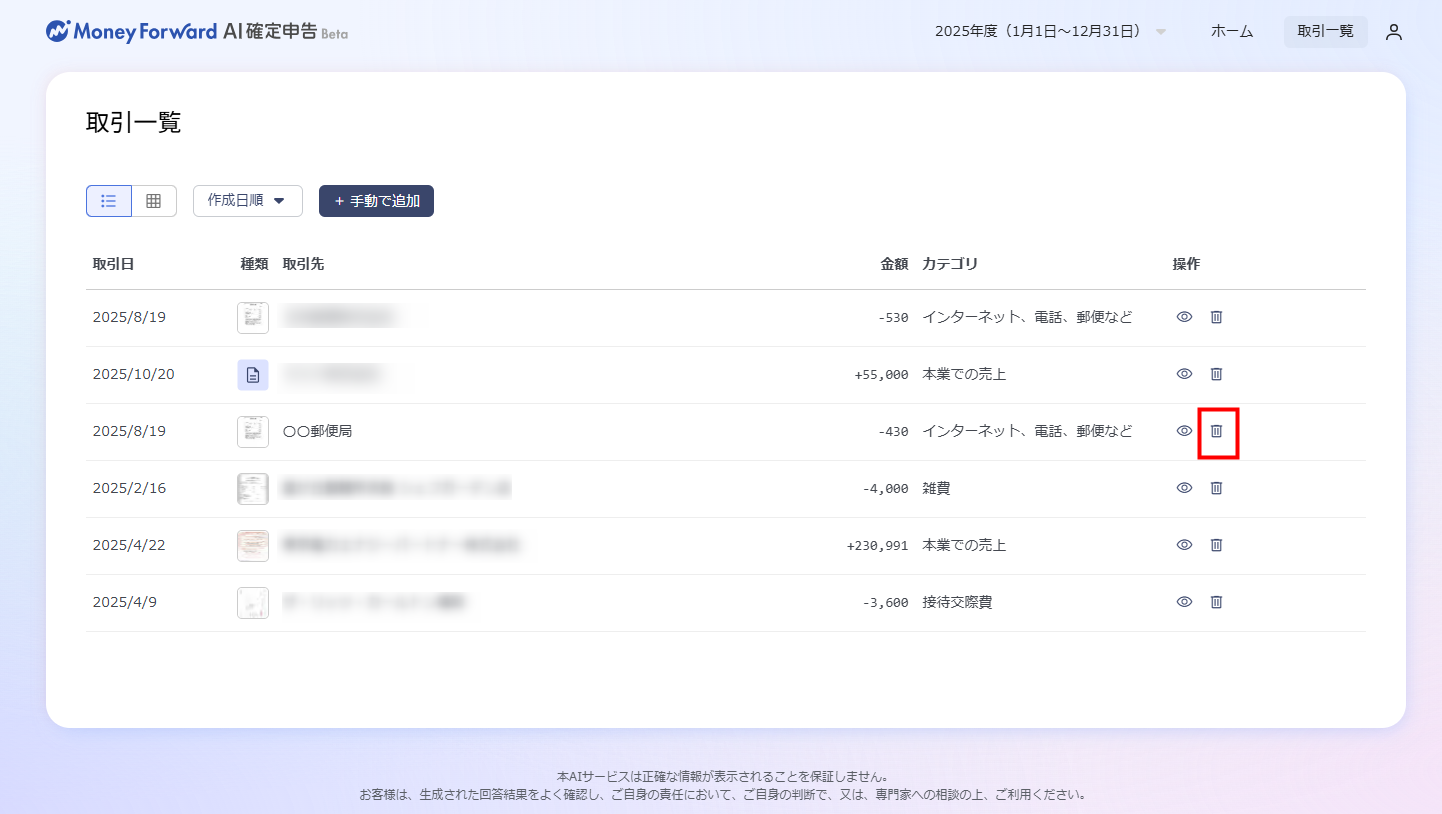The width and height of the screenshot is (1442, 814).
Task: Remove the -530 transaction via trash icon
Action: pos(1217,317)
